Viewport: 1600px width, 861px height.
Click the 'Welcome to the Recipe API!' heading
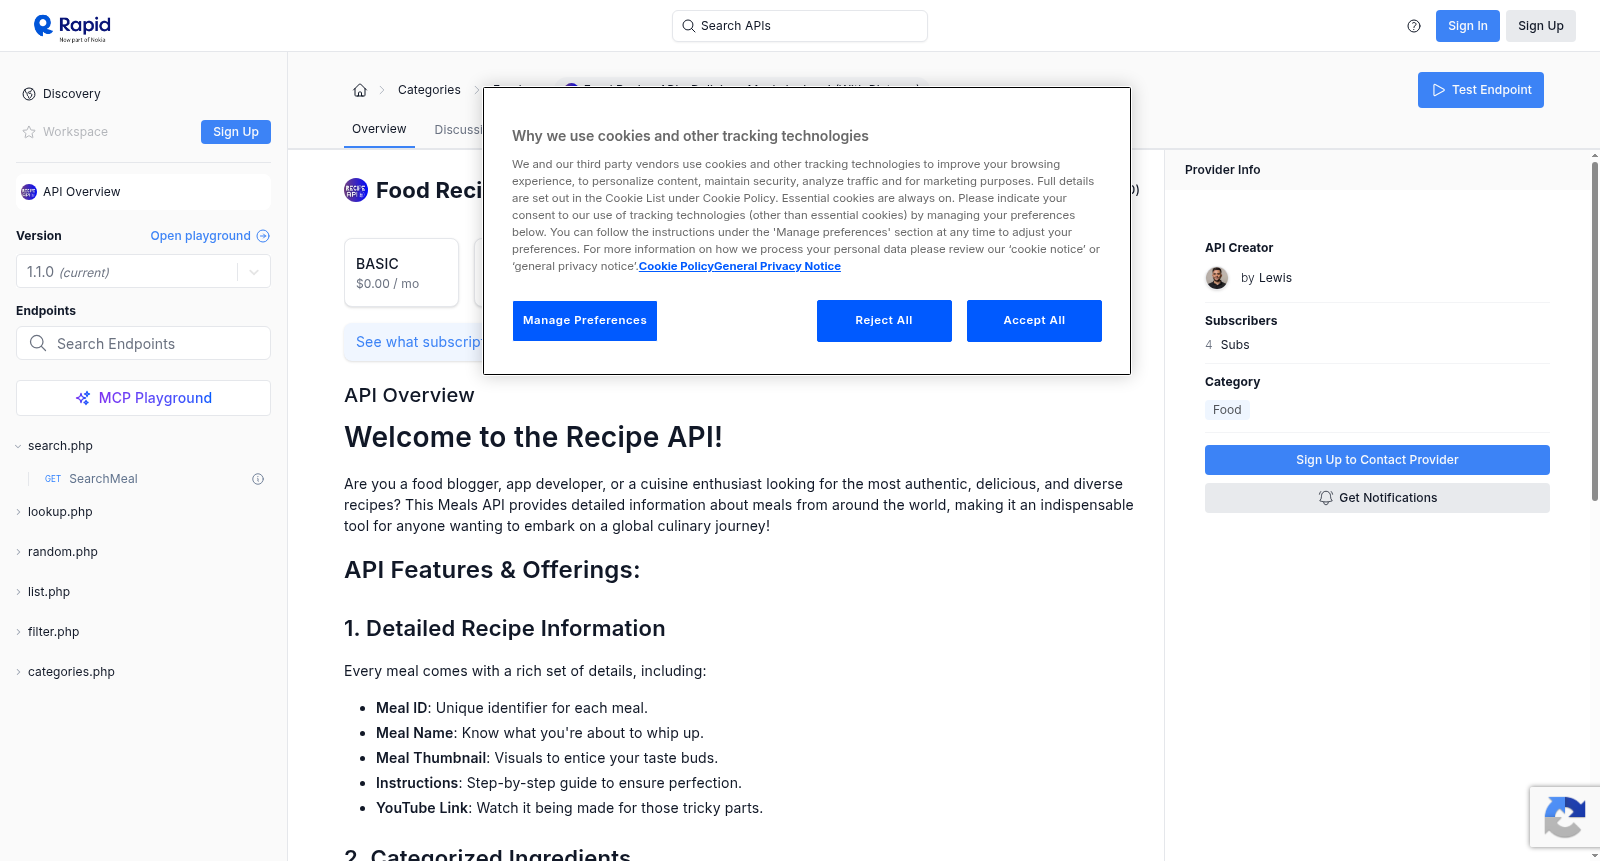click(533, 437)
